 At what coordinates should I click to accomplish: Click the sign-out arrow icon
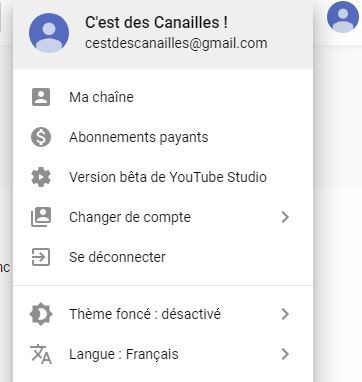click(x=41, y=257)
